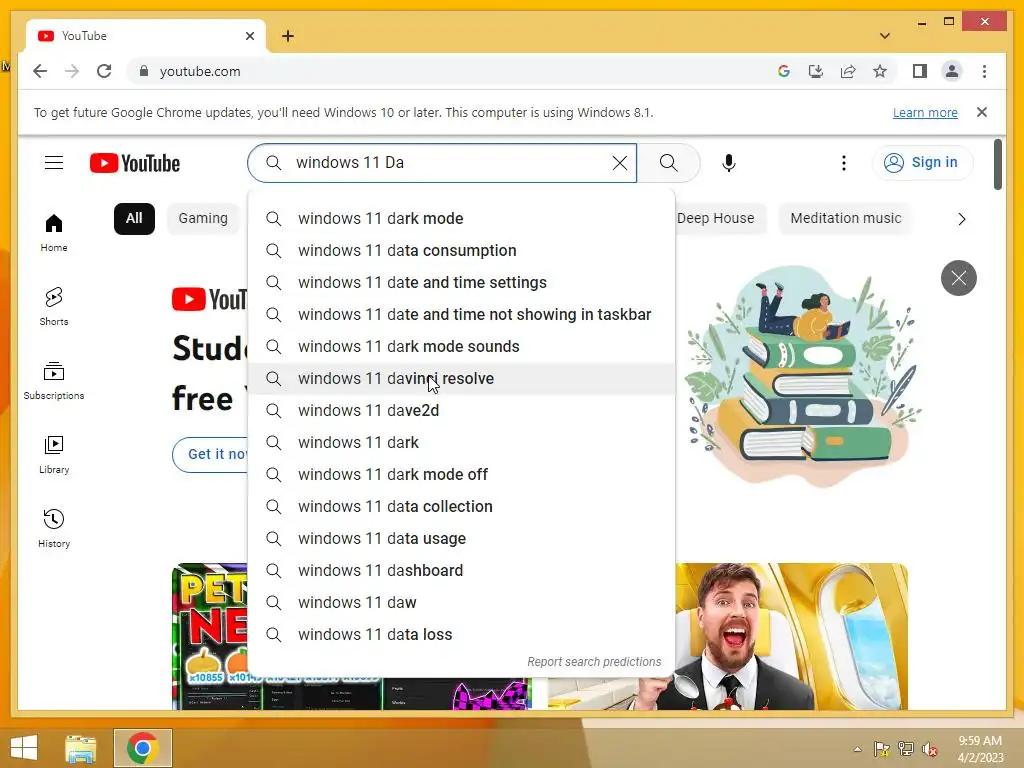Report search predictions link
The height and width of the screenshot is (768, 1024).
pyautogui.click(x=594, y=662)
